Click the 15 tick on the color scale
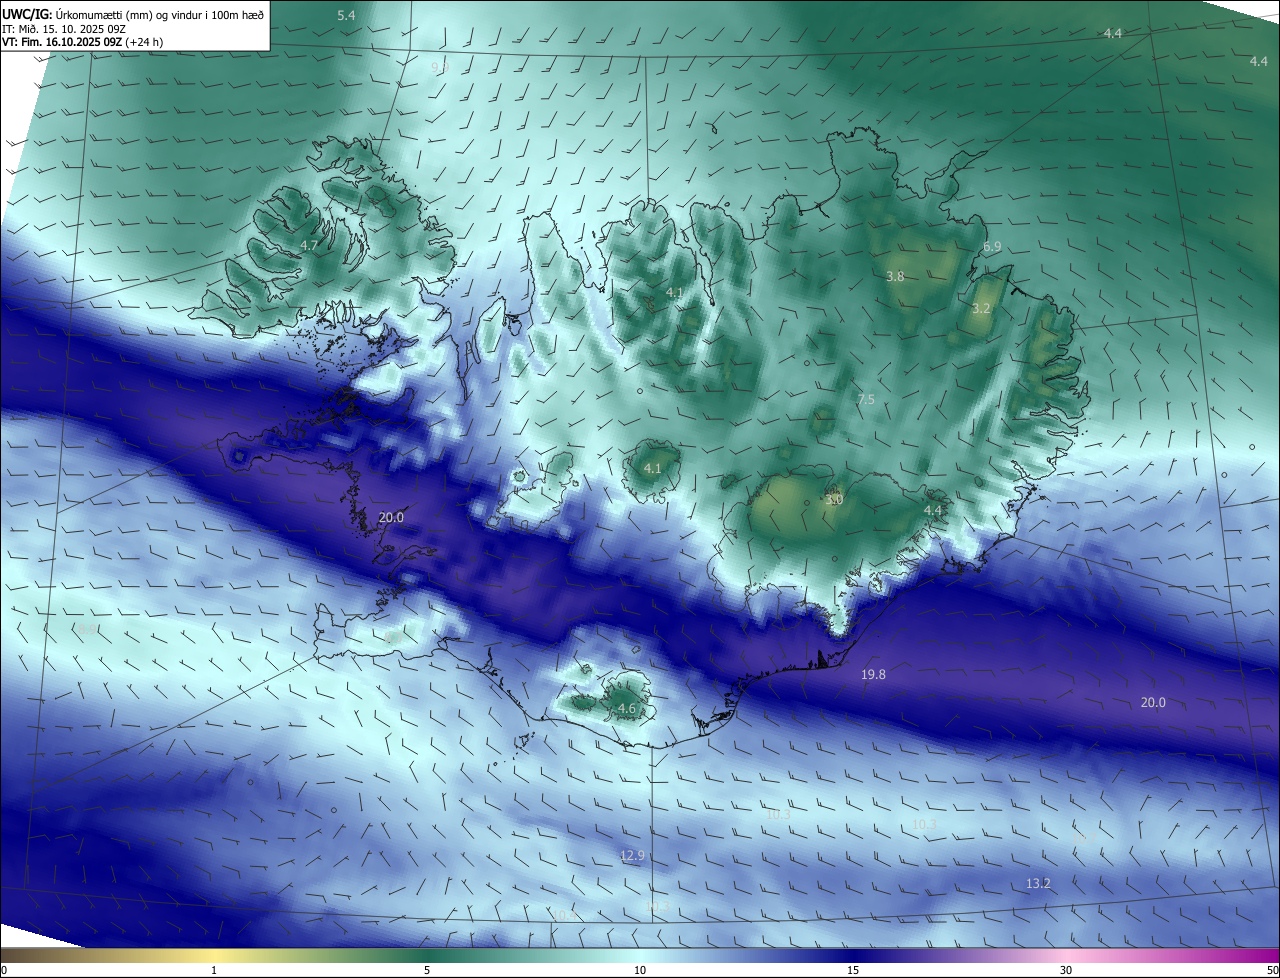 click(853, 970)
